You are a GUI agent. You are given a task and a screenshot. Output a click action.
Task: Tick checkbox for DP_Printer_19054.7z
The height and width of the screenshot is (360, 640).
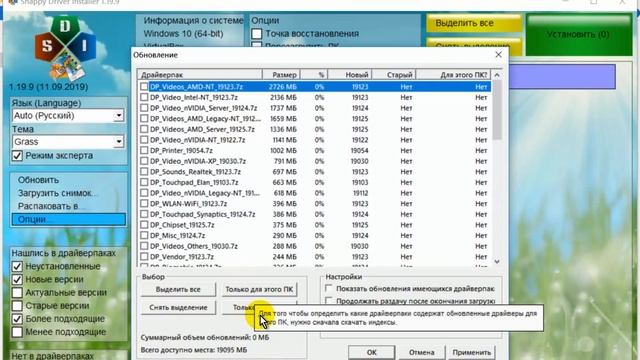144,150
